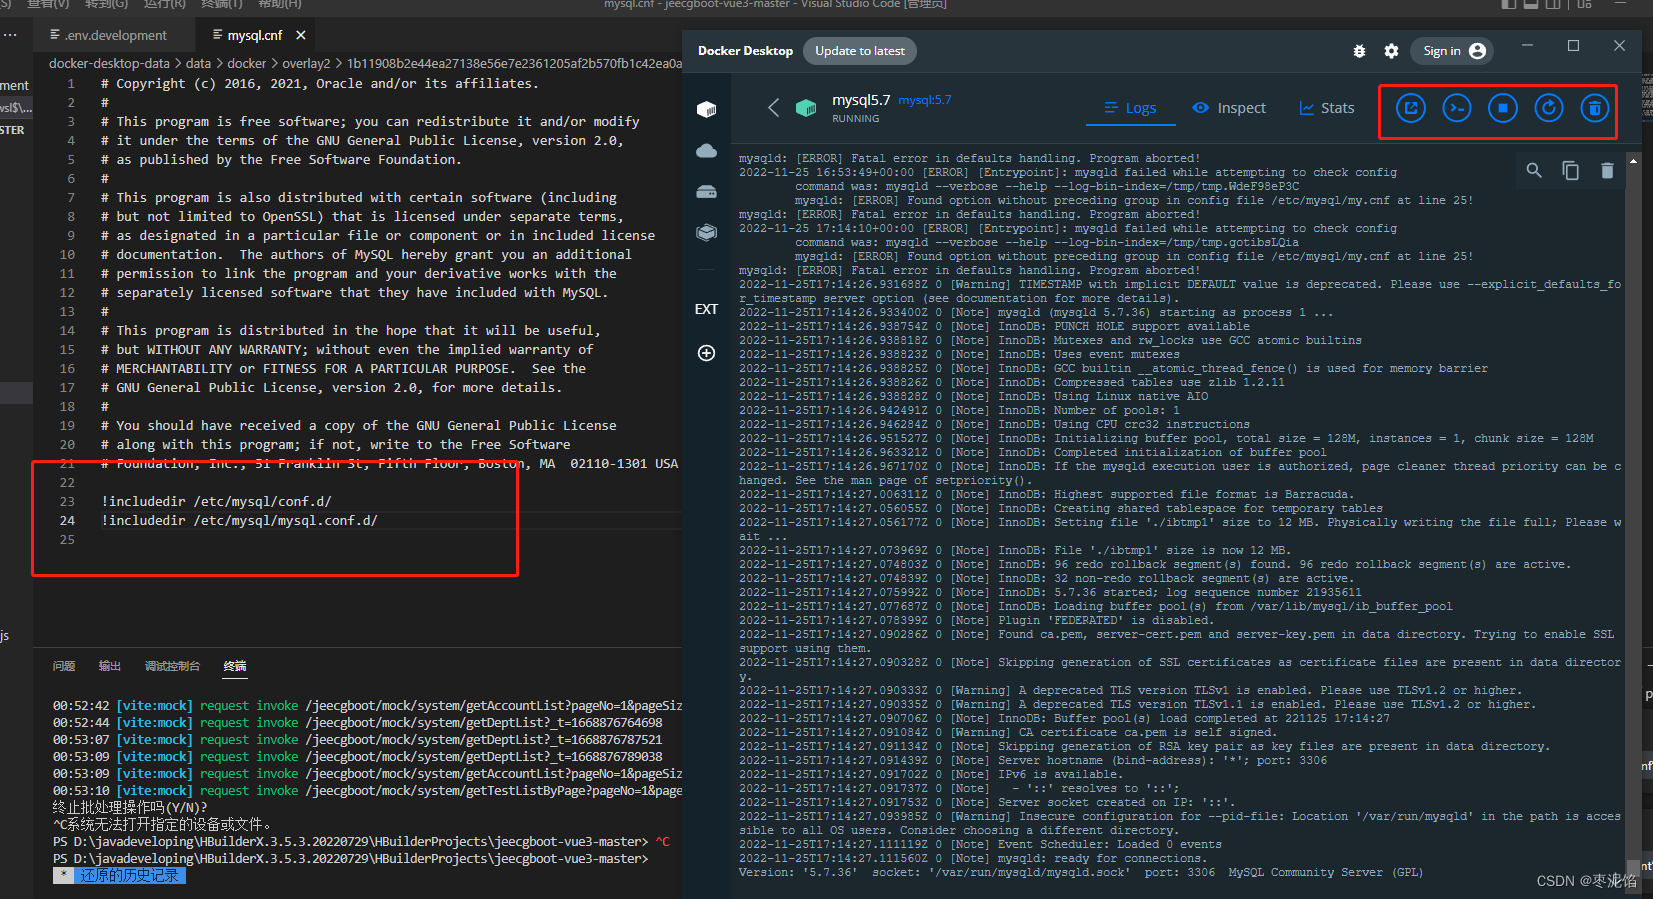The image size is (1653, 899).
Task: Click the add extensions plus icon
Action: (x=707, y=353)
